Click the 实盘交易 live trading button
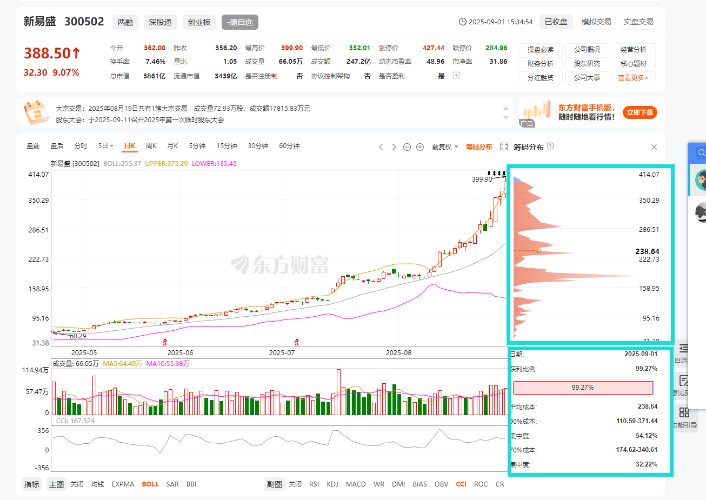The image size is (706, 500). (638, 22)
